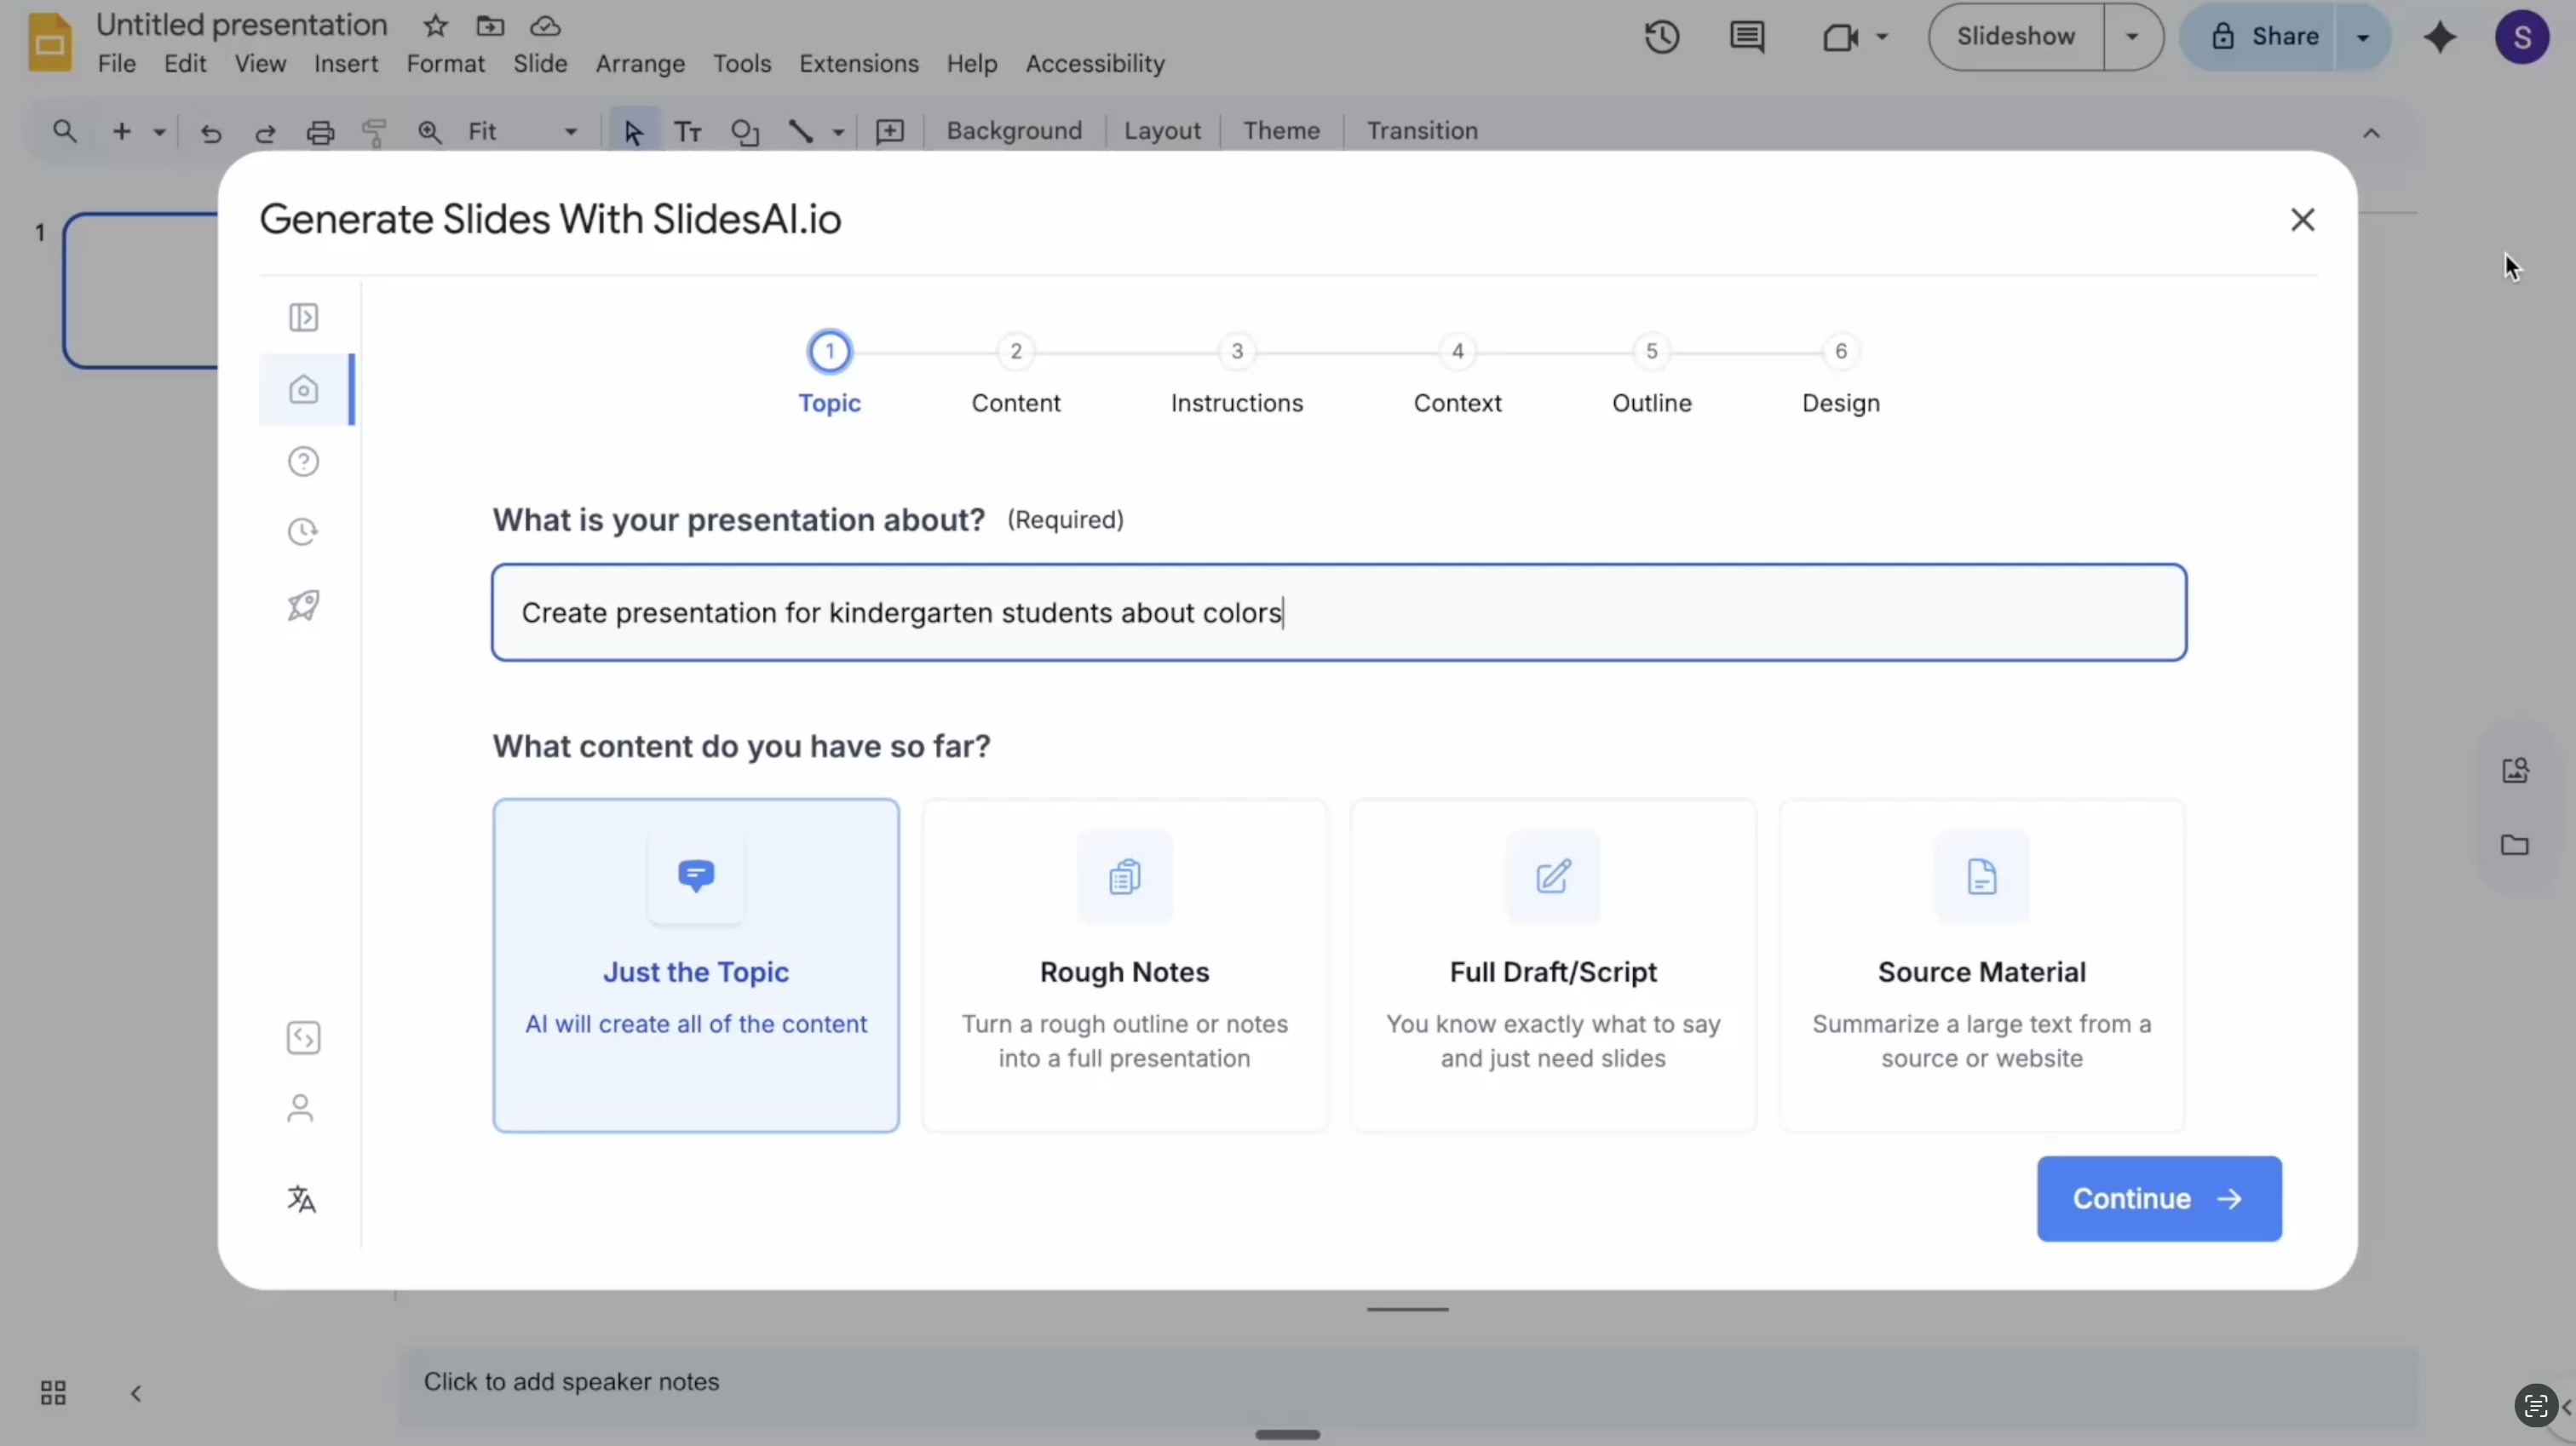The image size is (2576, 1446).
Task: Expand the Fit zoom level dropdown
Action: click(x=571, y=132)
